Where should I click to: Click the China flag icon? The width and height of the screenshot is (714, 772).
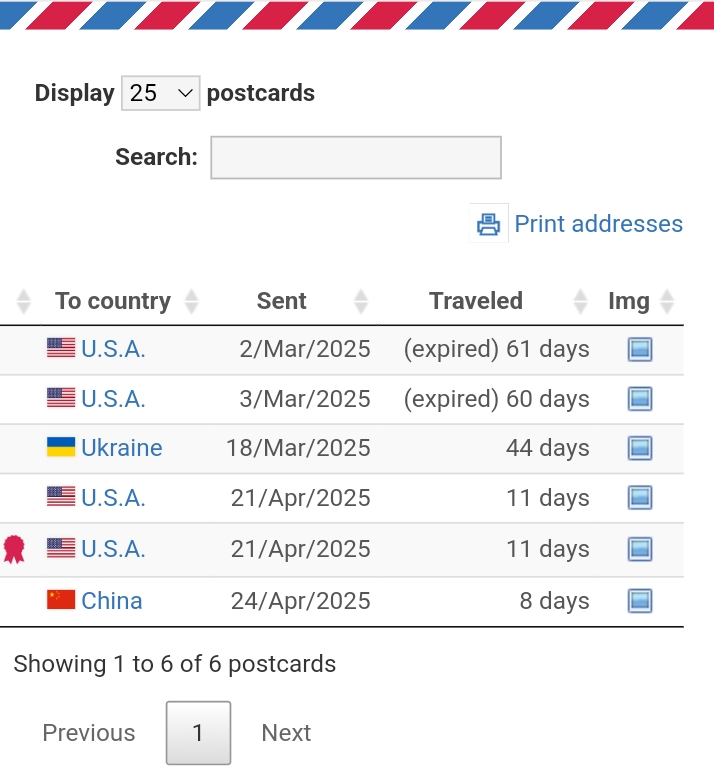(61, 599)
